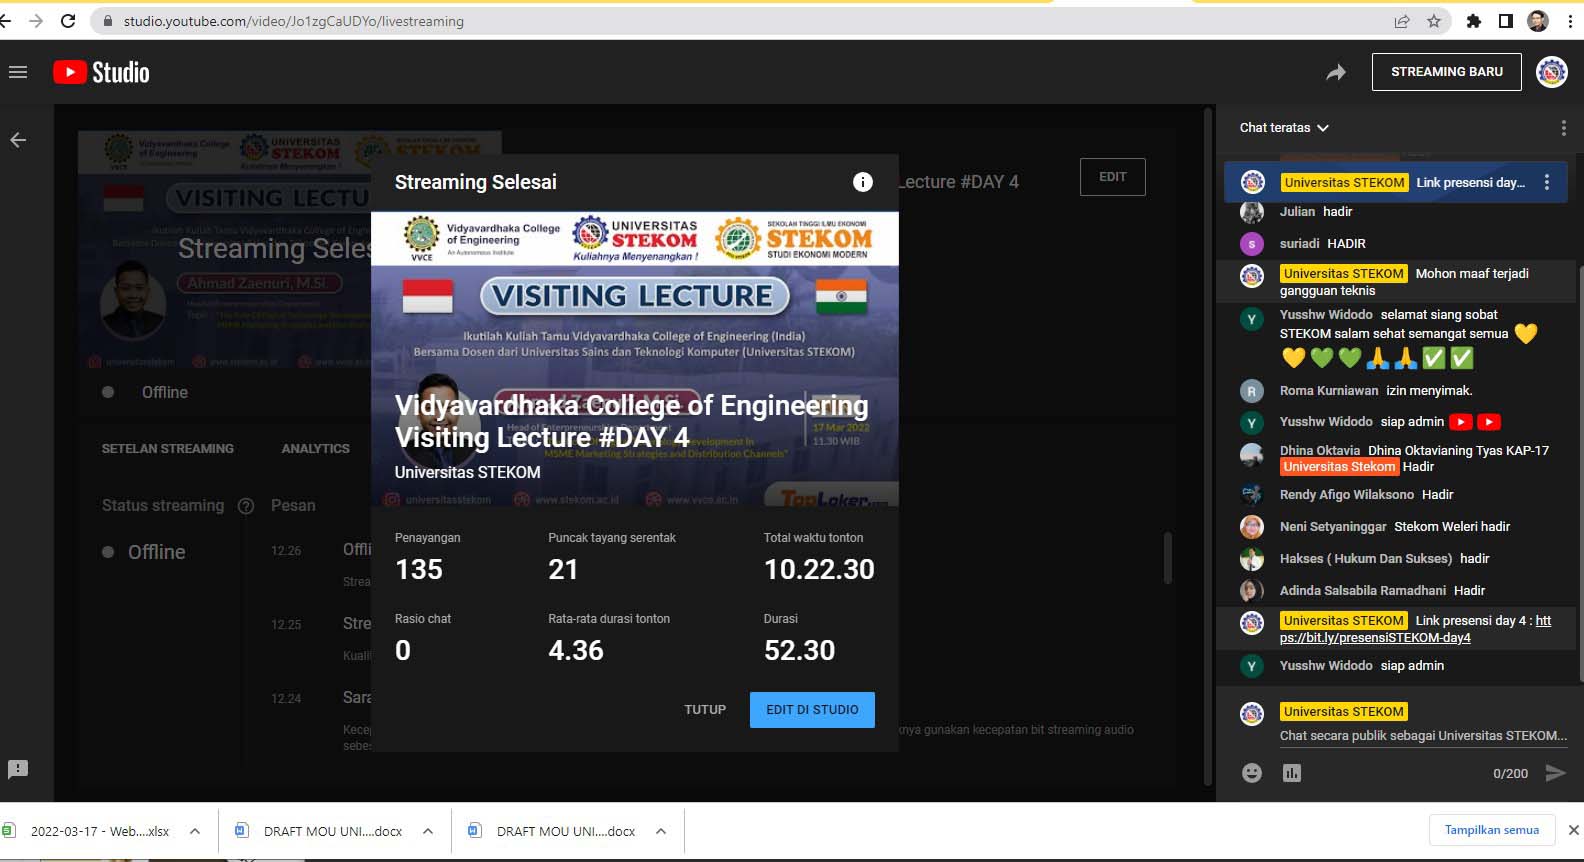Viewport: 1584px width, 862px height.
Task: Click the browser forward arrow
Action: (36, 21)
